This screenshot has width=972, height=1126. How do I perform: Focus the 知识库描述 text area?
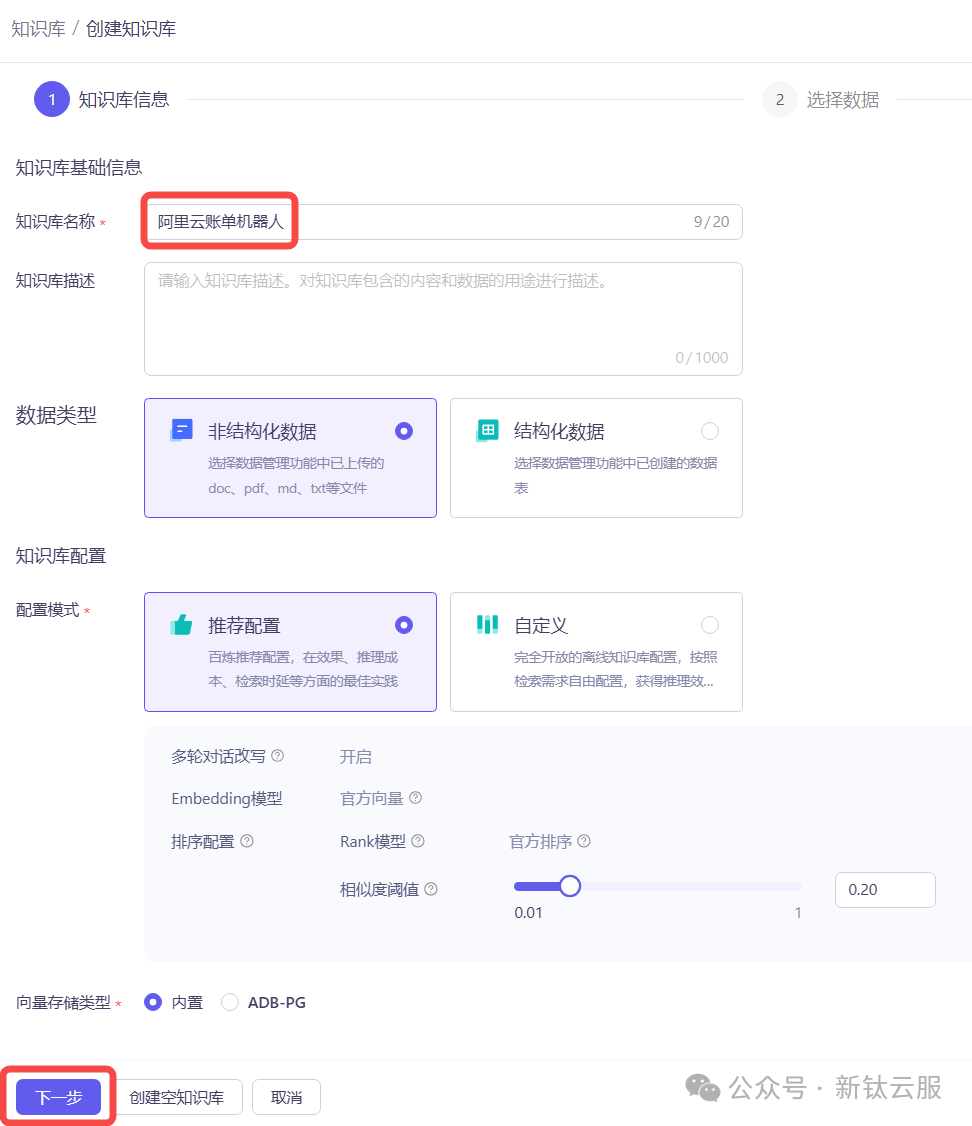pos(443,319)
